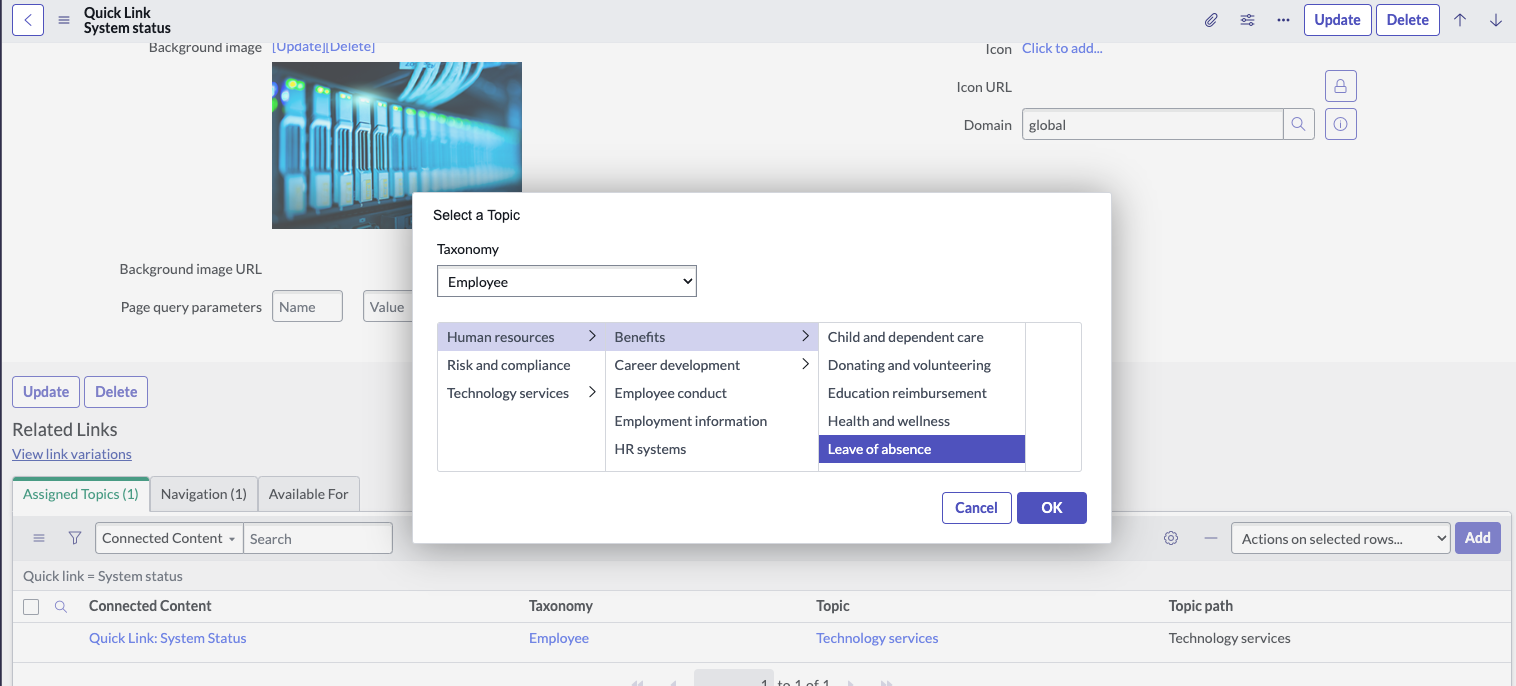Click [Update] link for Background image
The width and height of the screenshot is (1516, 686).
(299, 47)
